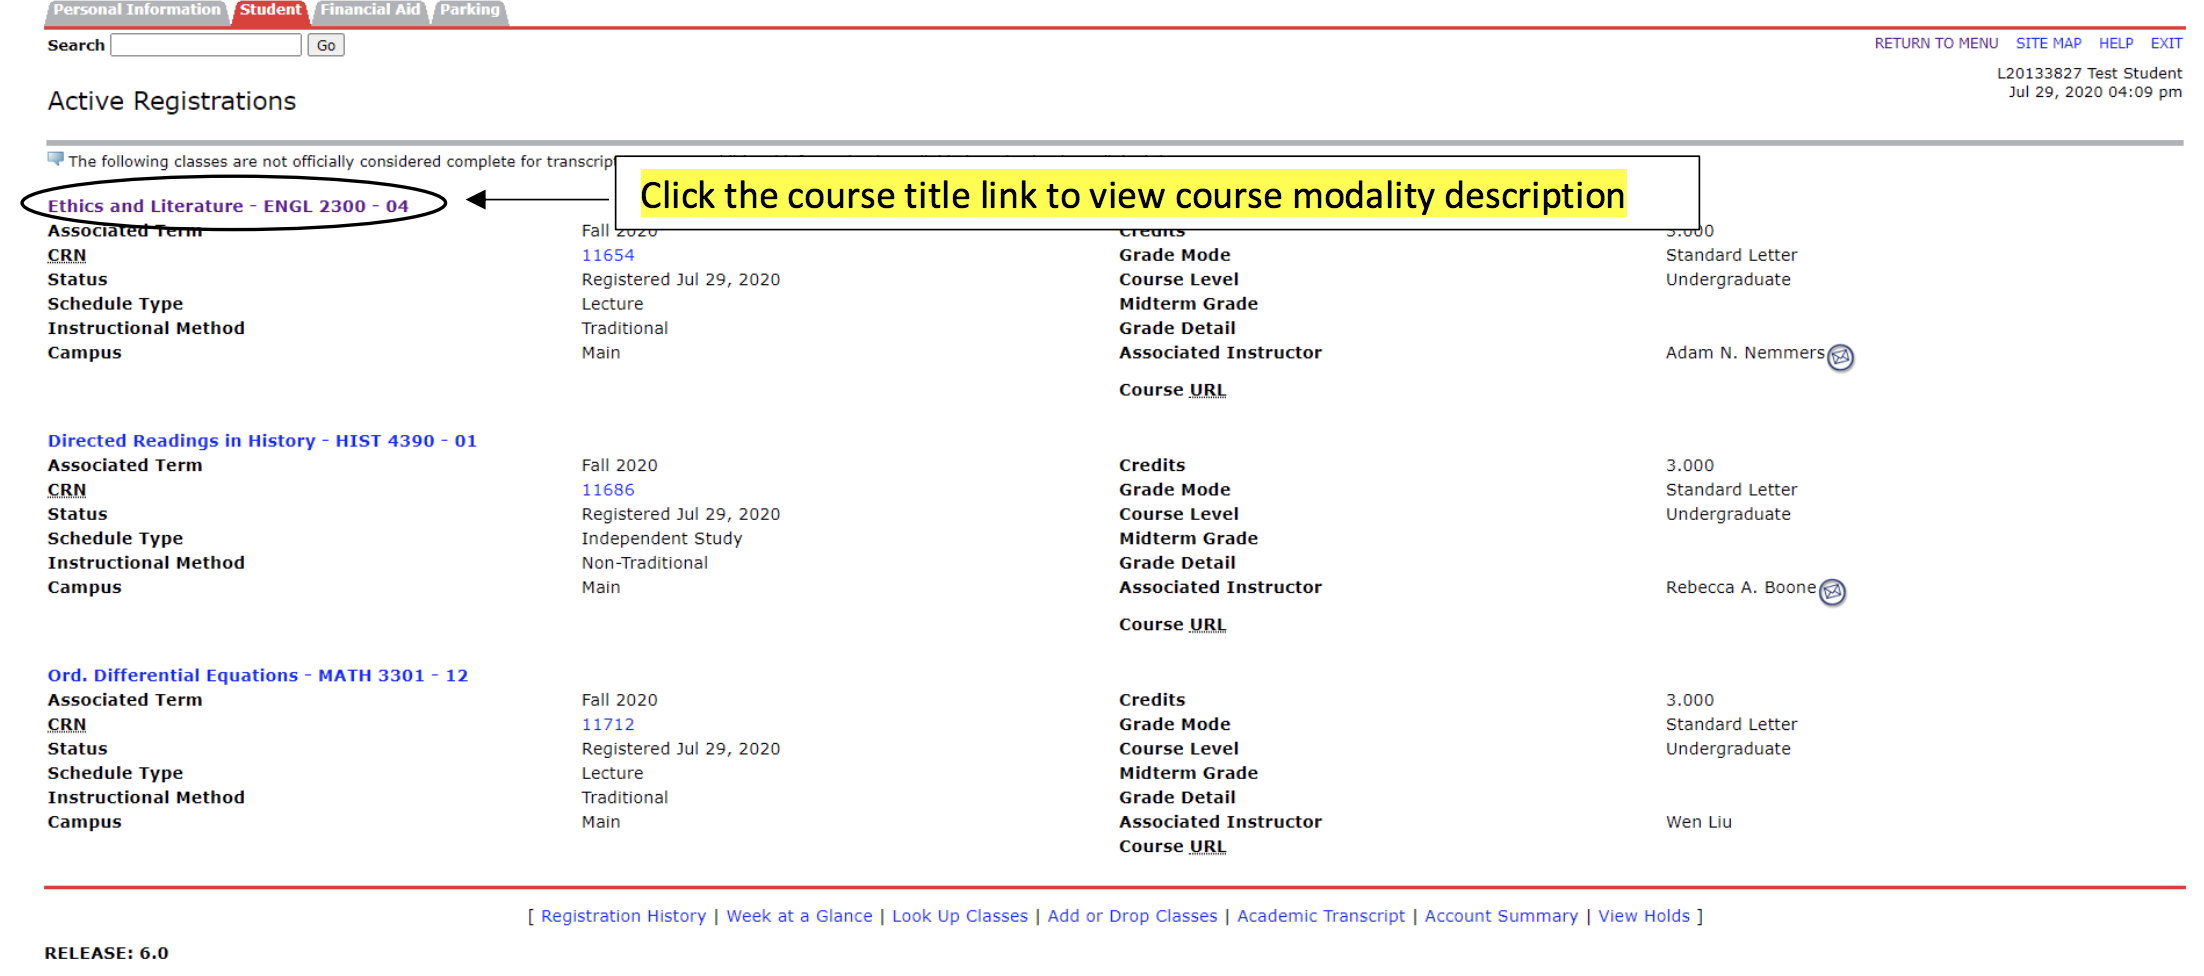Click CRN 11712 link
The width and height of the screenshot is (2204, 976).
[608, 725]
